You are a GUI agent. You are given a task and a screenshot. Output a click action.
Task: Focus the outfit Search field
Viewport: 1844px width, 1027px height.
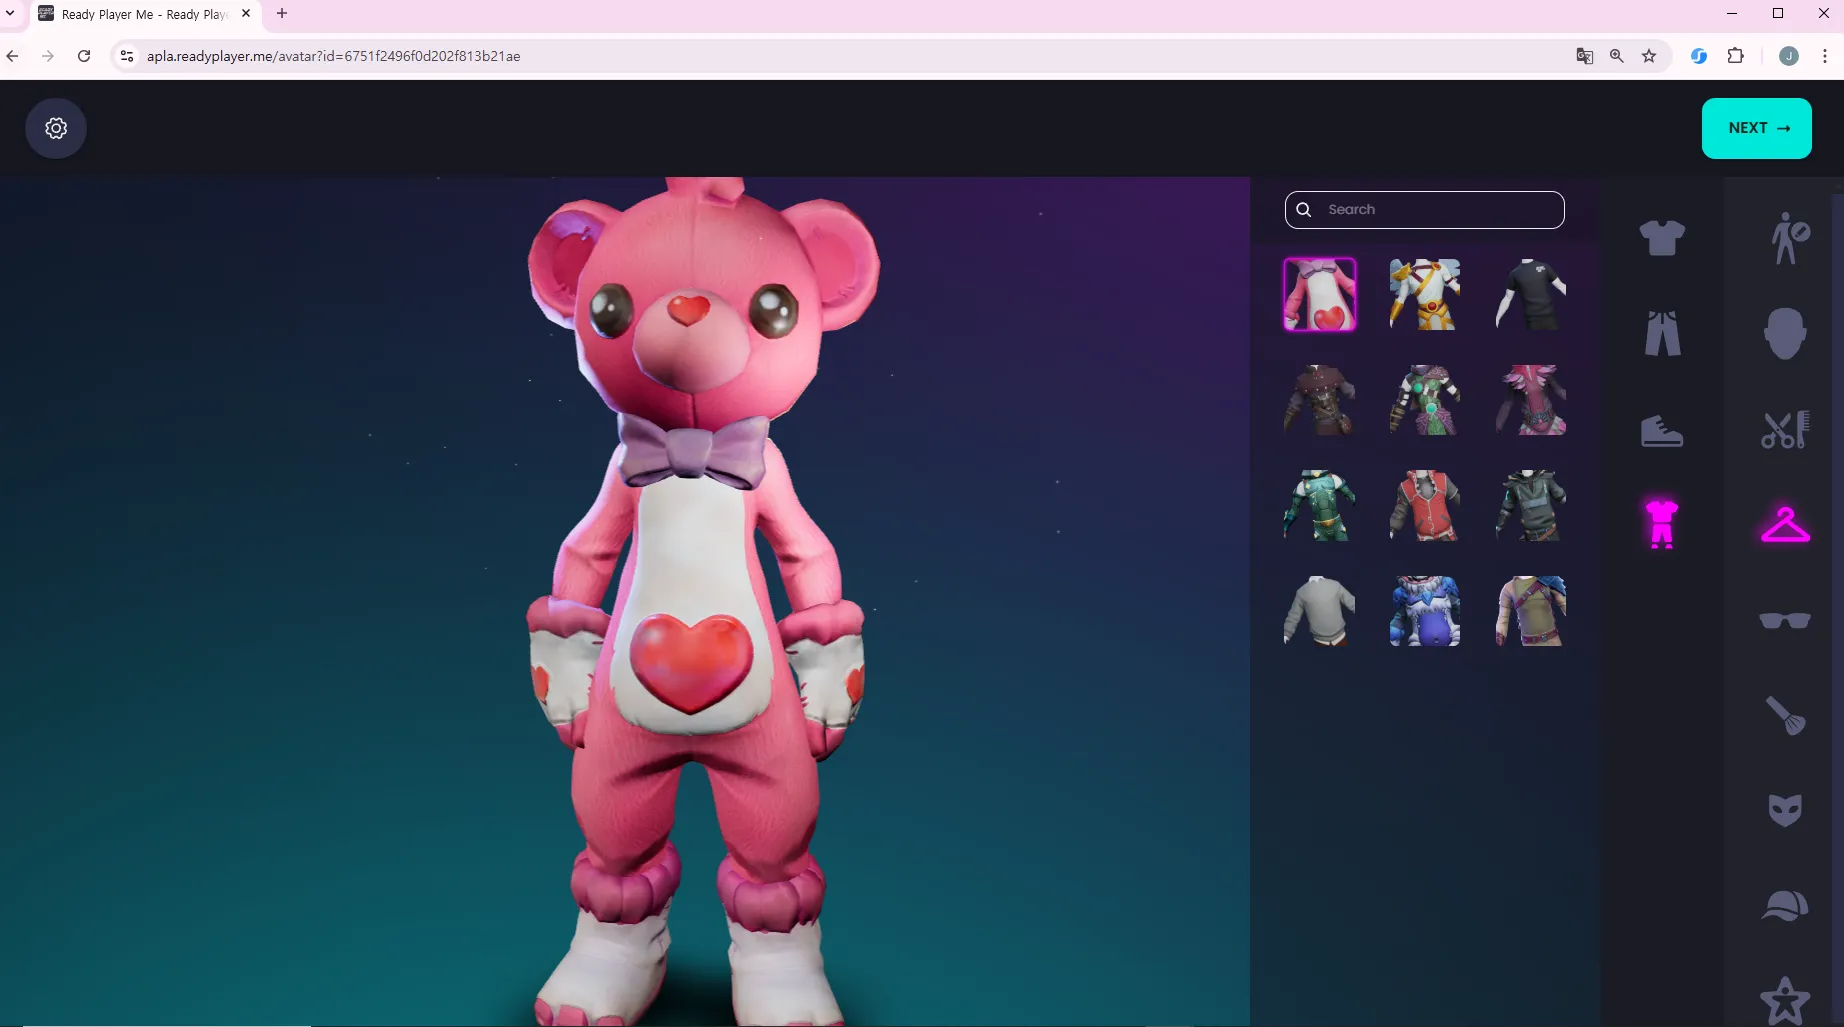pos(1424,210)
